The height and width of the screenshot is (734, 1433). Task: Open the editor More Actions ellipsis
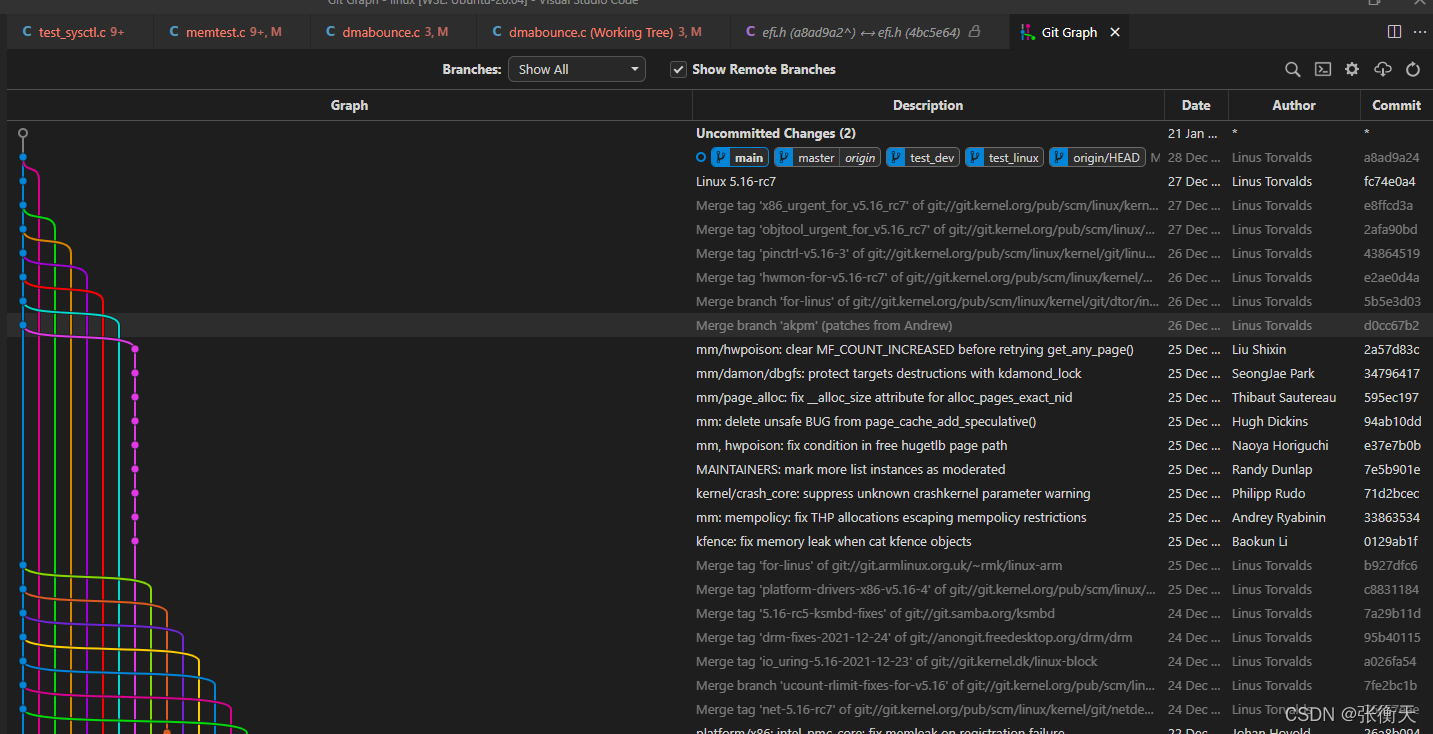[1421, 32]
